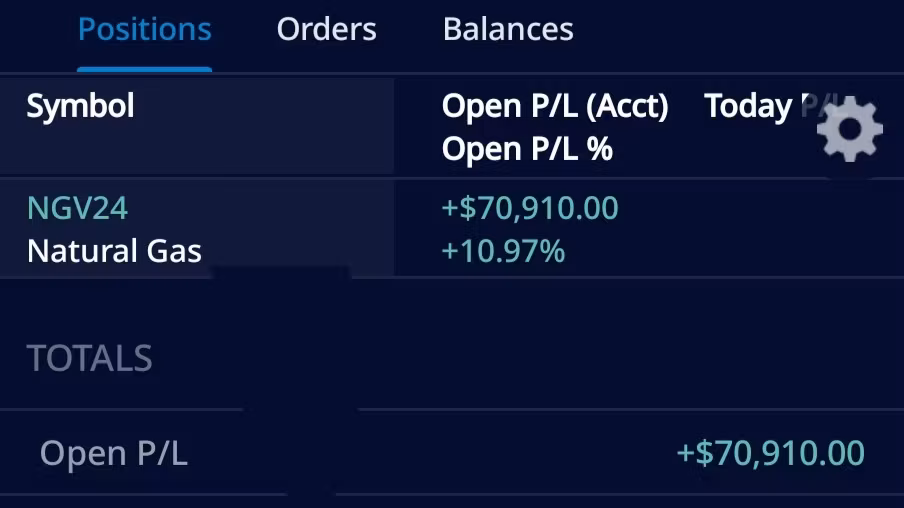The height and width of the screenshot is (508, 904).
Task: Click the total Open P/L amount under TOTALS
Action: pyautogui.click(x=770, y=453)
